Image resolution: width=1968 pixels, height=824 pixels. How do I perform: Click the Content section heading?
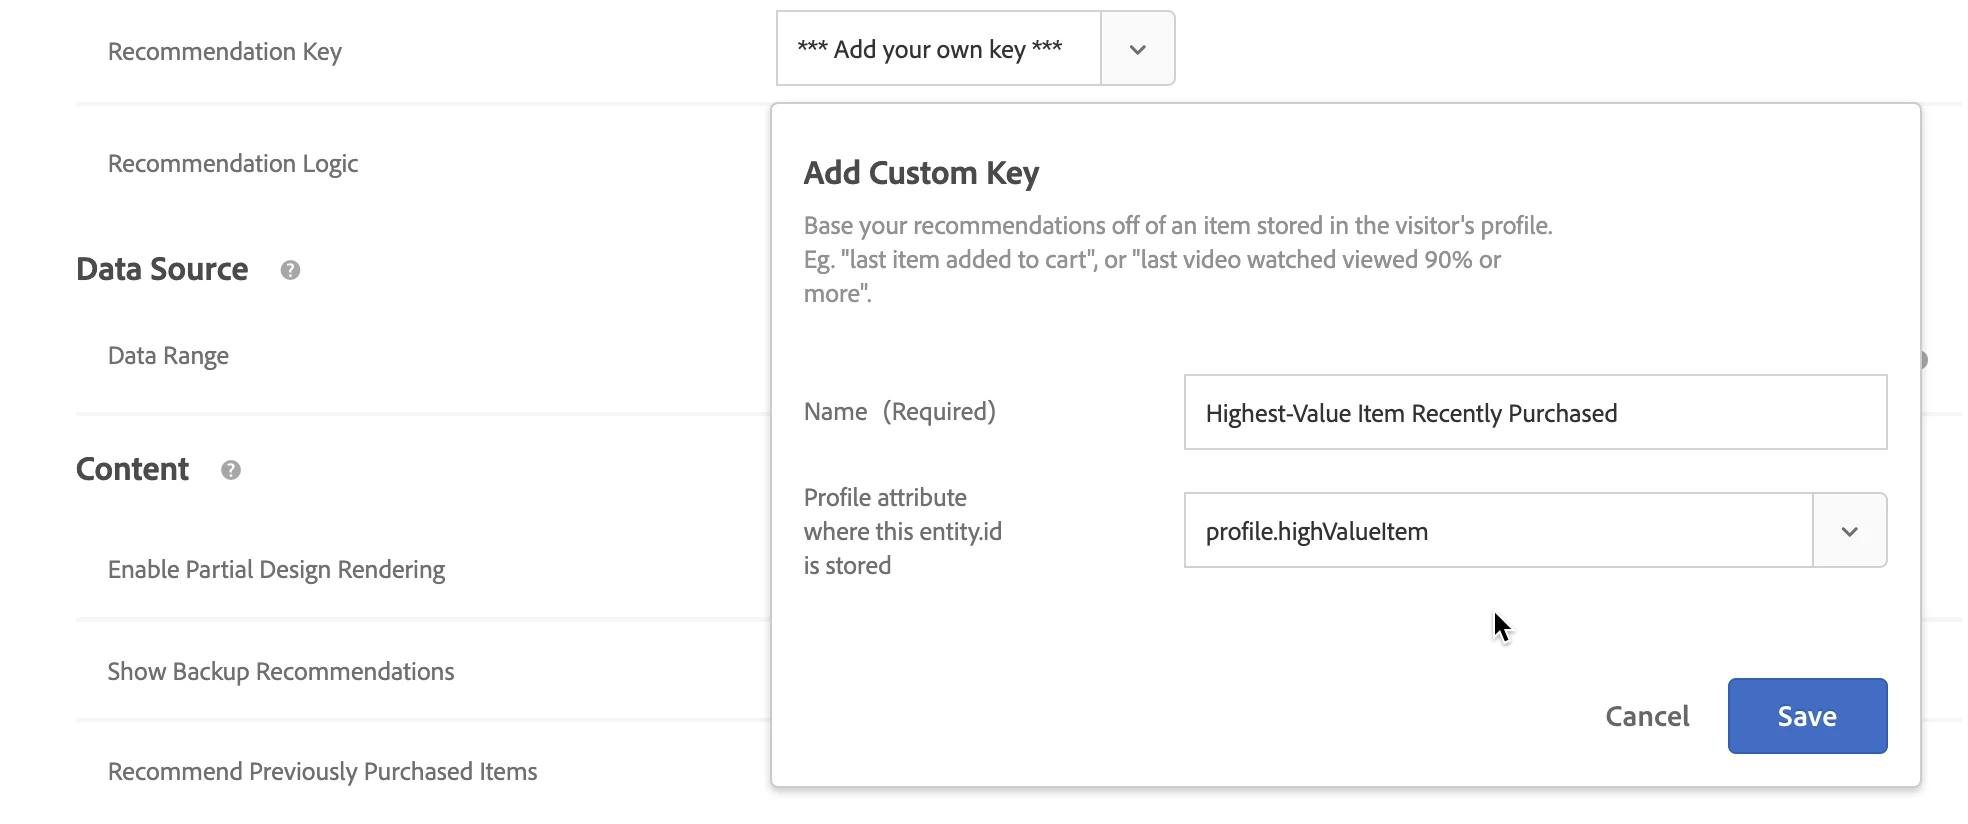tap(132, 470)
